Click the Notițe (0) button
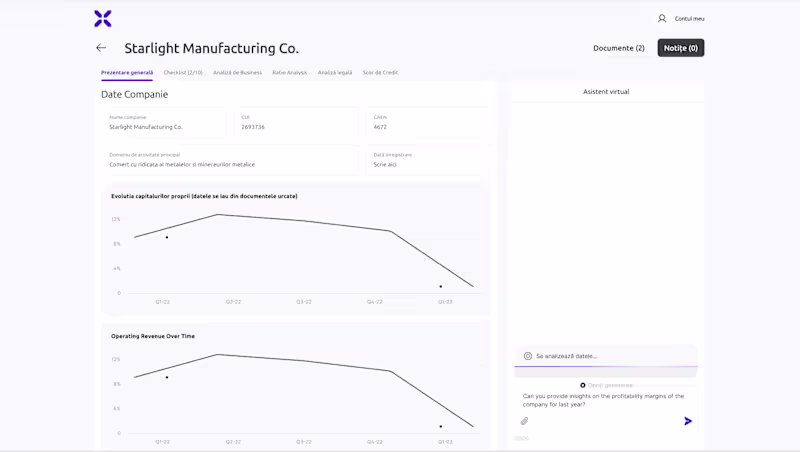Screen dimensions: 800x452 pyautogui.click(x=681, y=48)
